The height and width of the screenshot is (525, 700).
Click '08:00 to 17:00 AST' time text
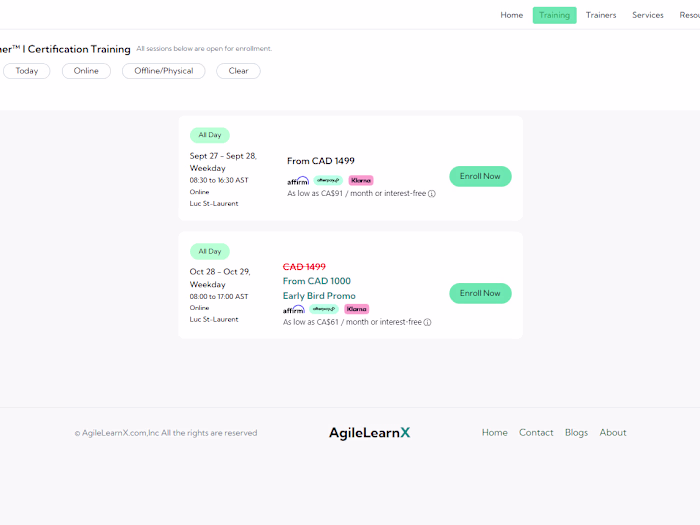219,296
